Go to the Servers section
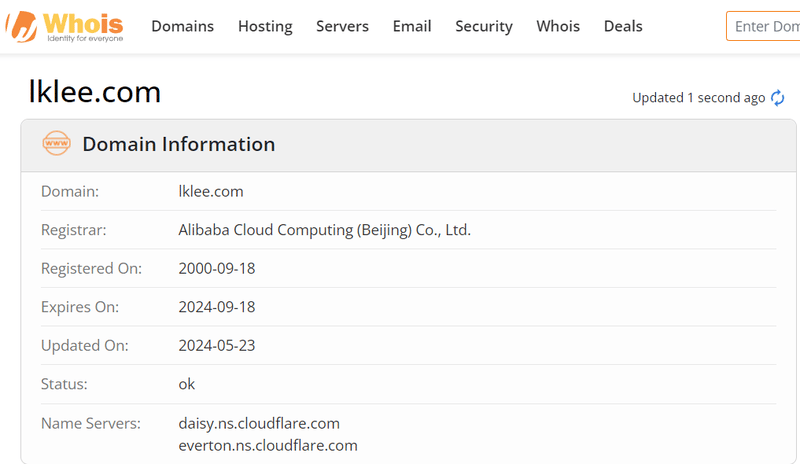 click(x=342, y=26)
